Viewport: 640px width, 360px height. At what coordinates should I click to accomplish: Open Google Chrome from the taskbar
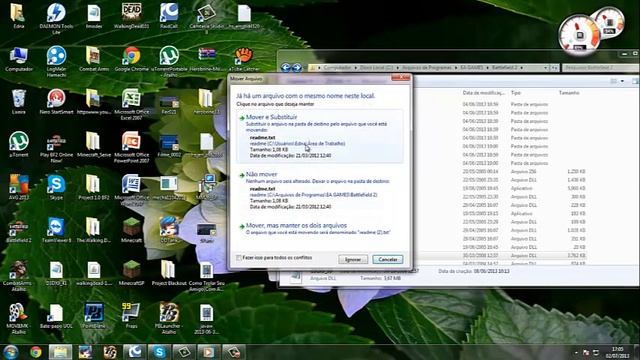click(x=36, y=352)
